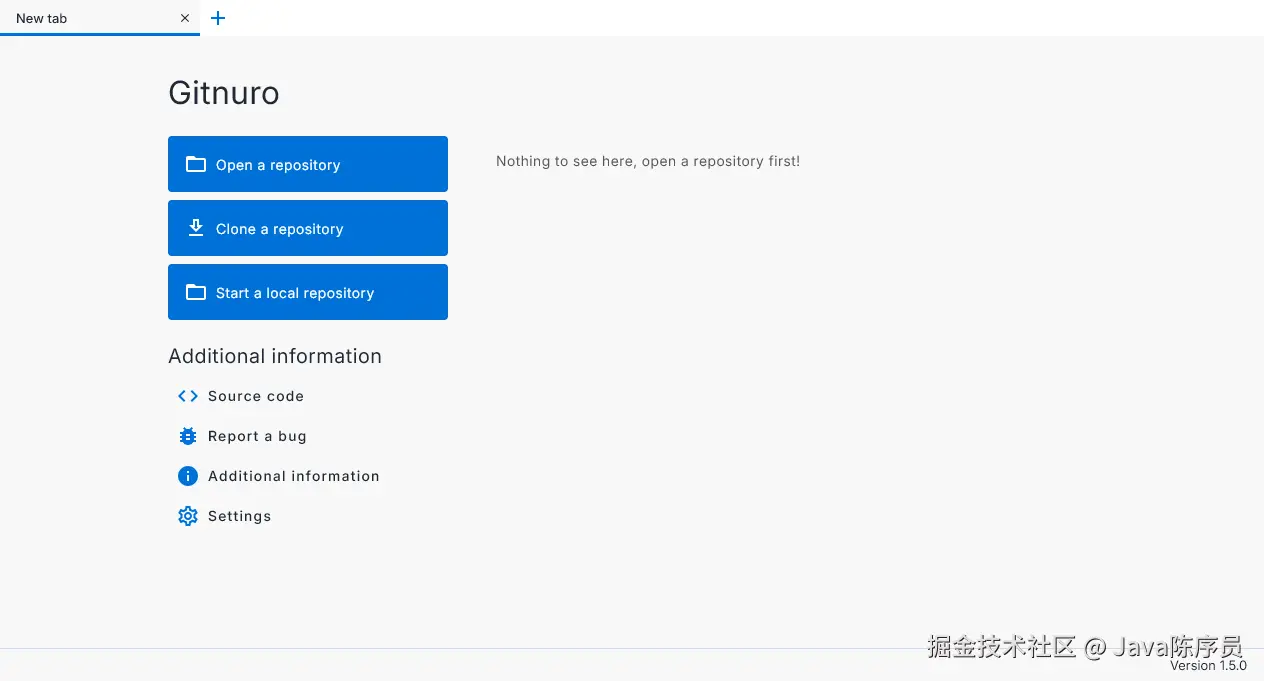Click the blue info circle icon
This screenshot has height=681, width=1264.
point(188,476)
